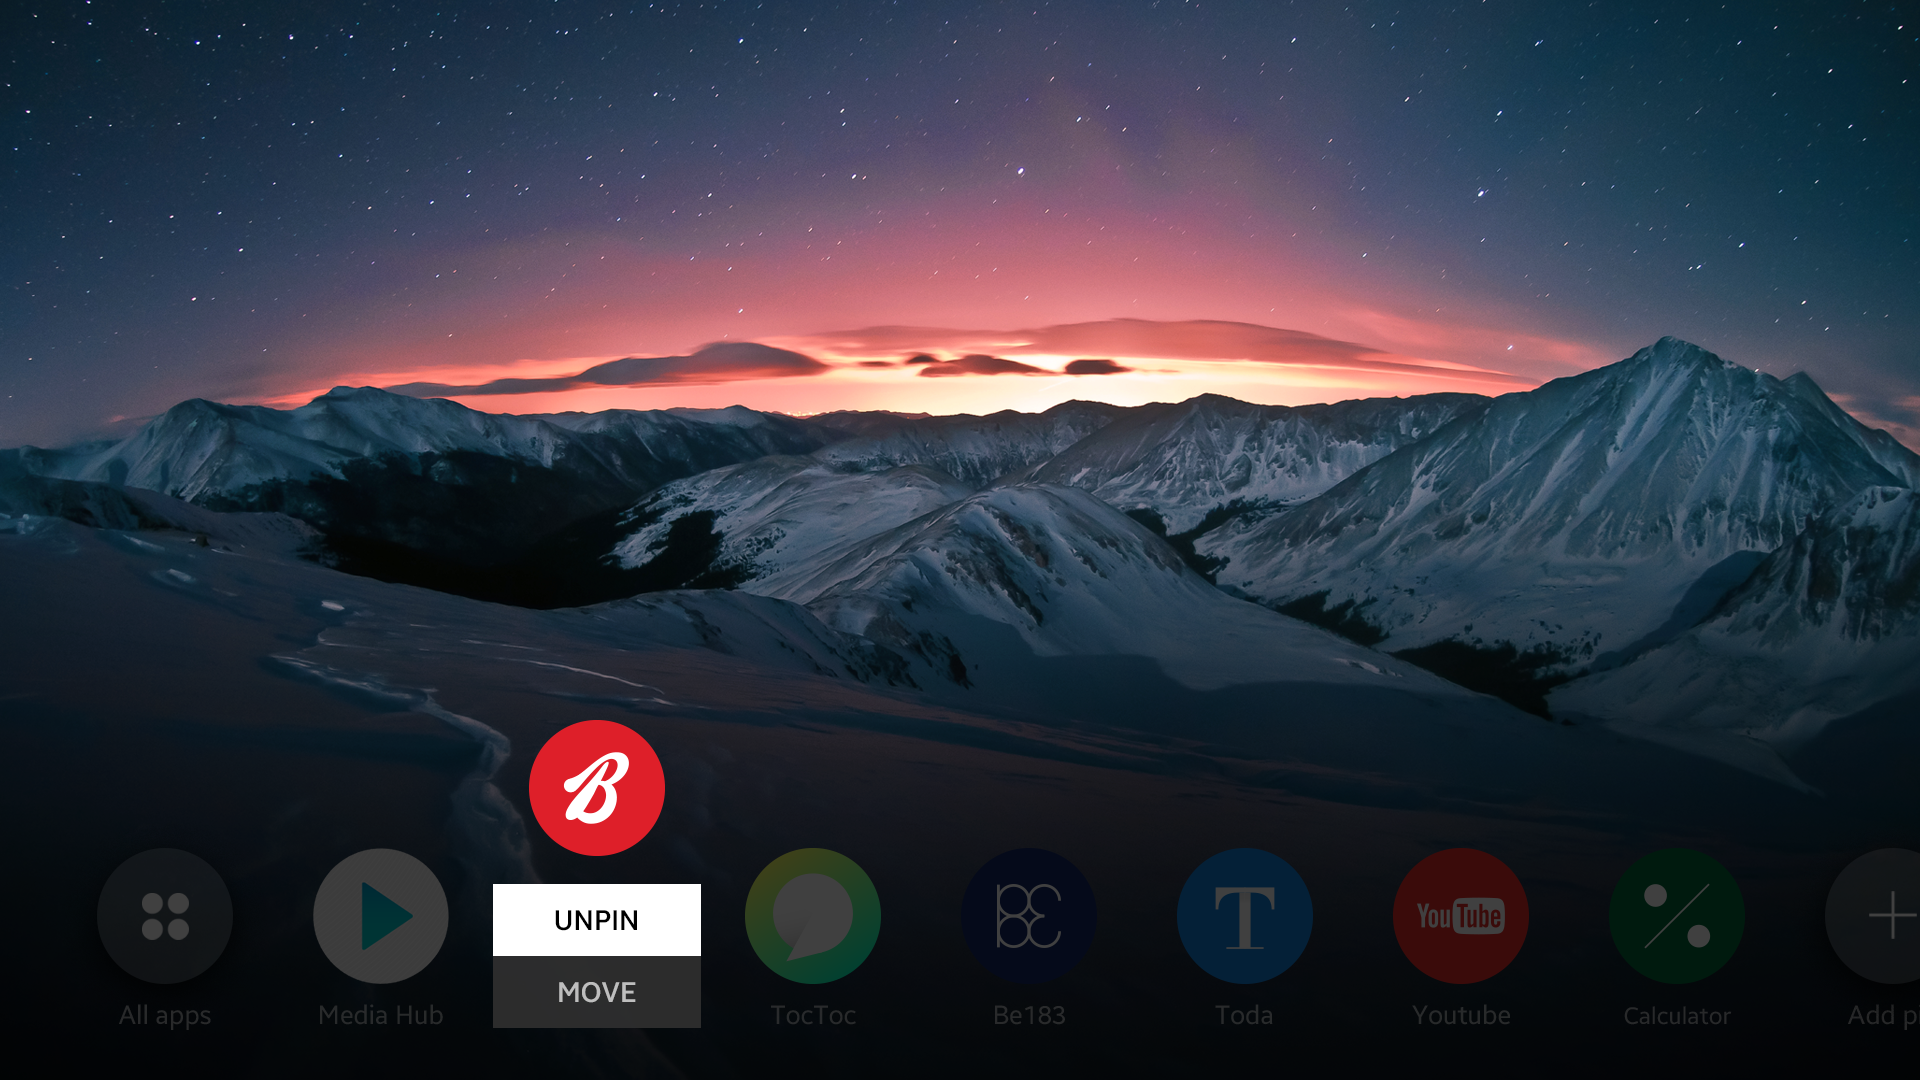This screenshot has height=1080, width=1920.
Task: Click the Media Hub text label
Action: pos(381,1016)
